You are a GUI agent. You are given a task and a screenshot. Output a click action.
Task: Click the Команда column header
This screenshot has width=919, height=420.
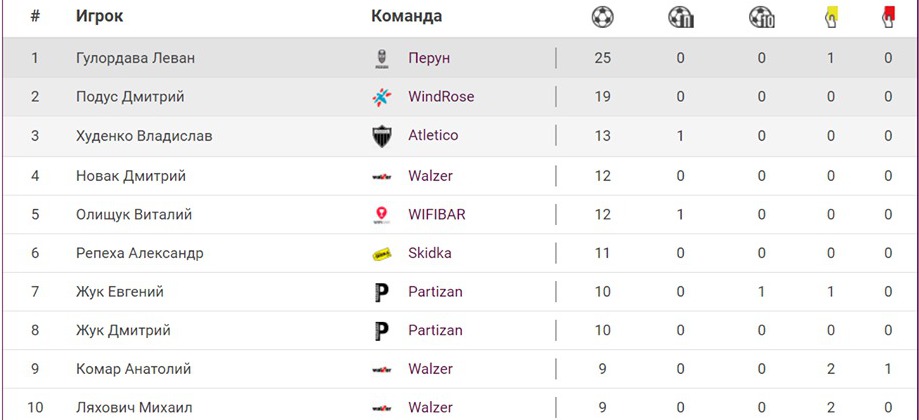406,16
